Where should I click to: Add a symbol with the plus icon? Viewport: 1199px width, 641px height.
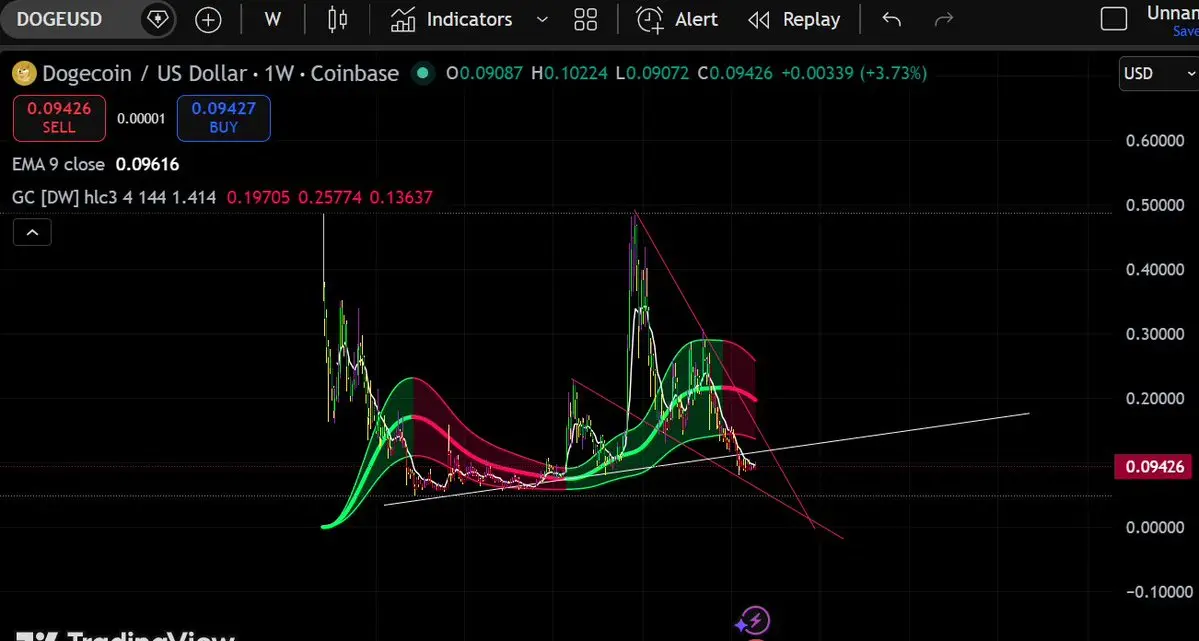click(208, 20)
